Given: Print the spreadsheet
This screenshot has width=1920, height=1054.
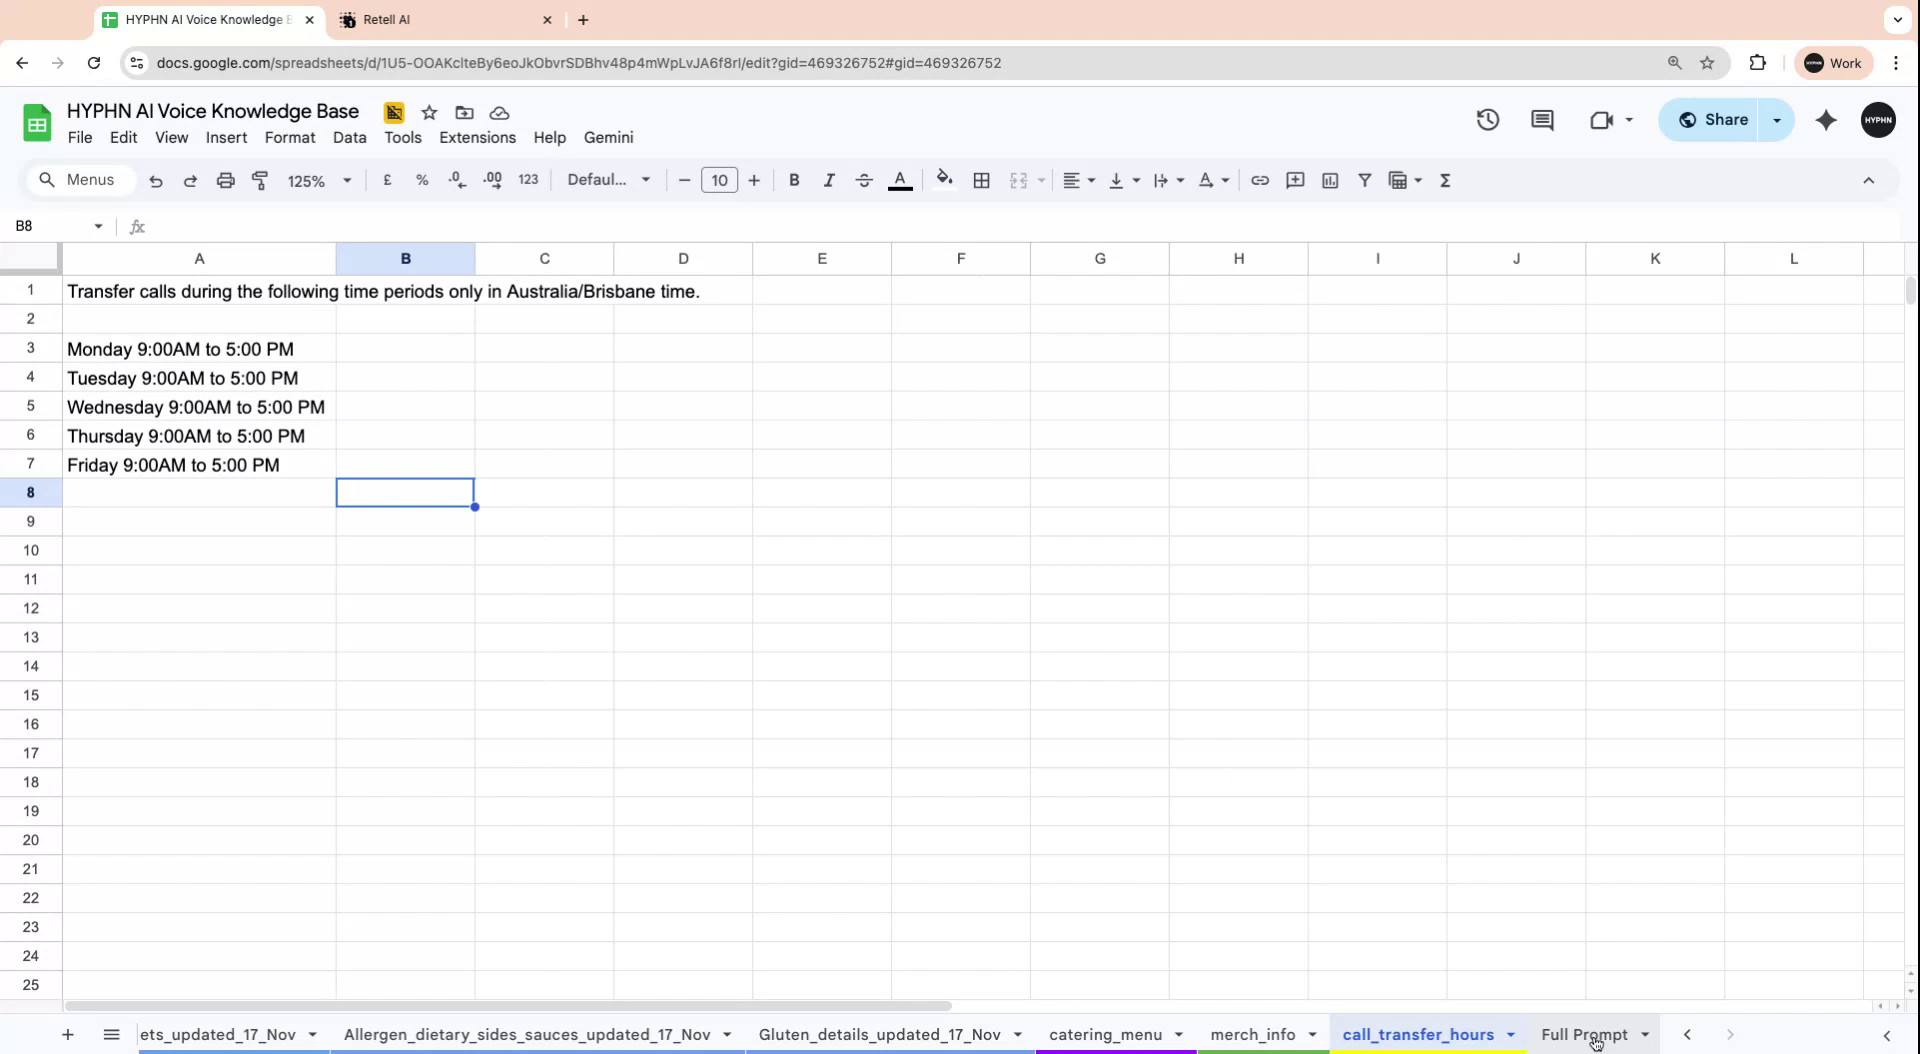Looking at the screenshot, I should (225, 180).
